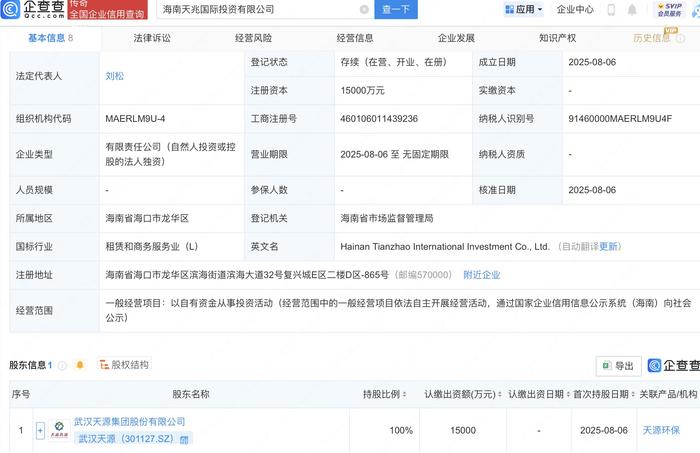Select the registered address text
Screen dimensions: 700x453
(247, 275)
